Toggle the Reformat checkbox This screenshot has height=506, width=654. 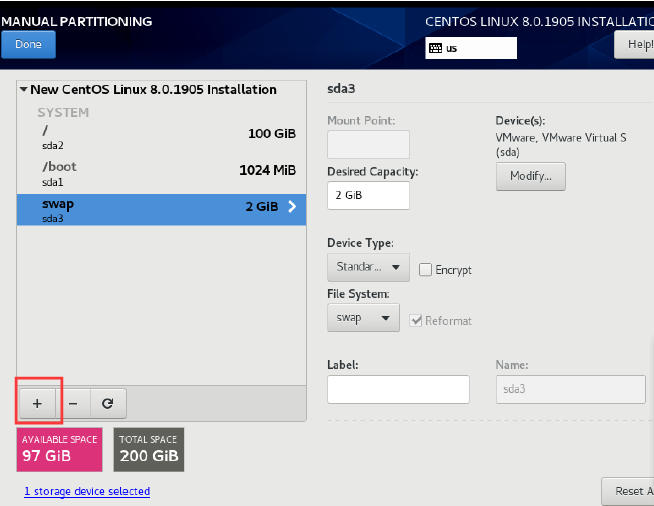coord(415,320)
